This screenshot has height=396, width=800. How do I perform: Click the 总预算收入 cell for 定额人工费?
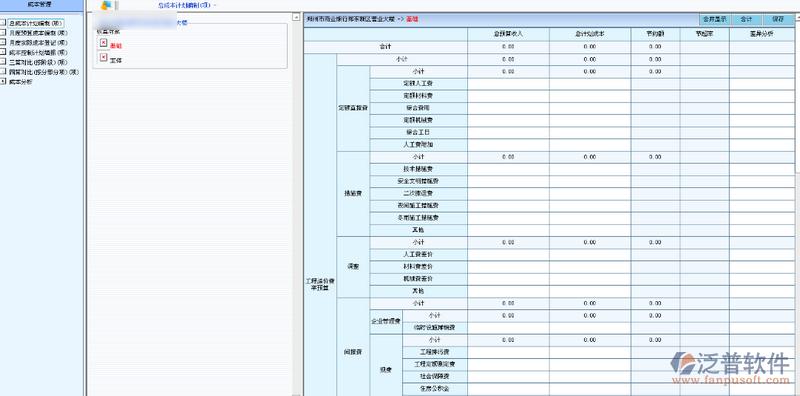pyautogui.click(x=508, y=83)
